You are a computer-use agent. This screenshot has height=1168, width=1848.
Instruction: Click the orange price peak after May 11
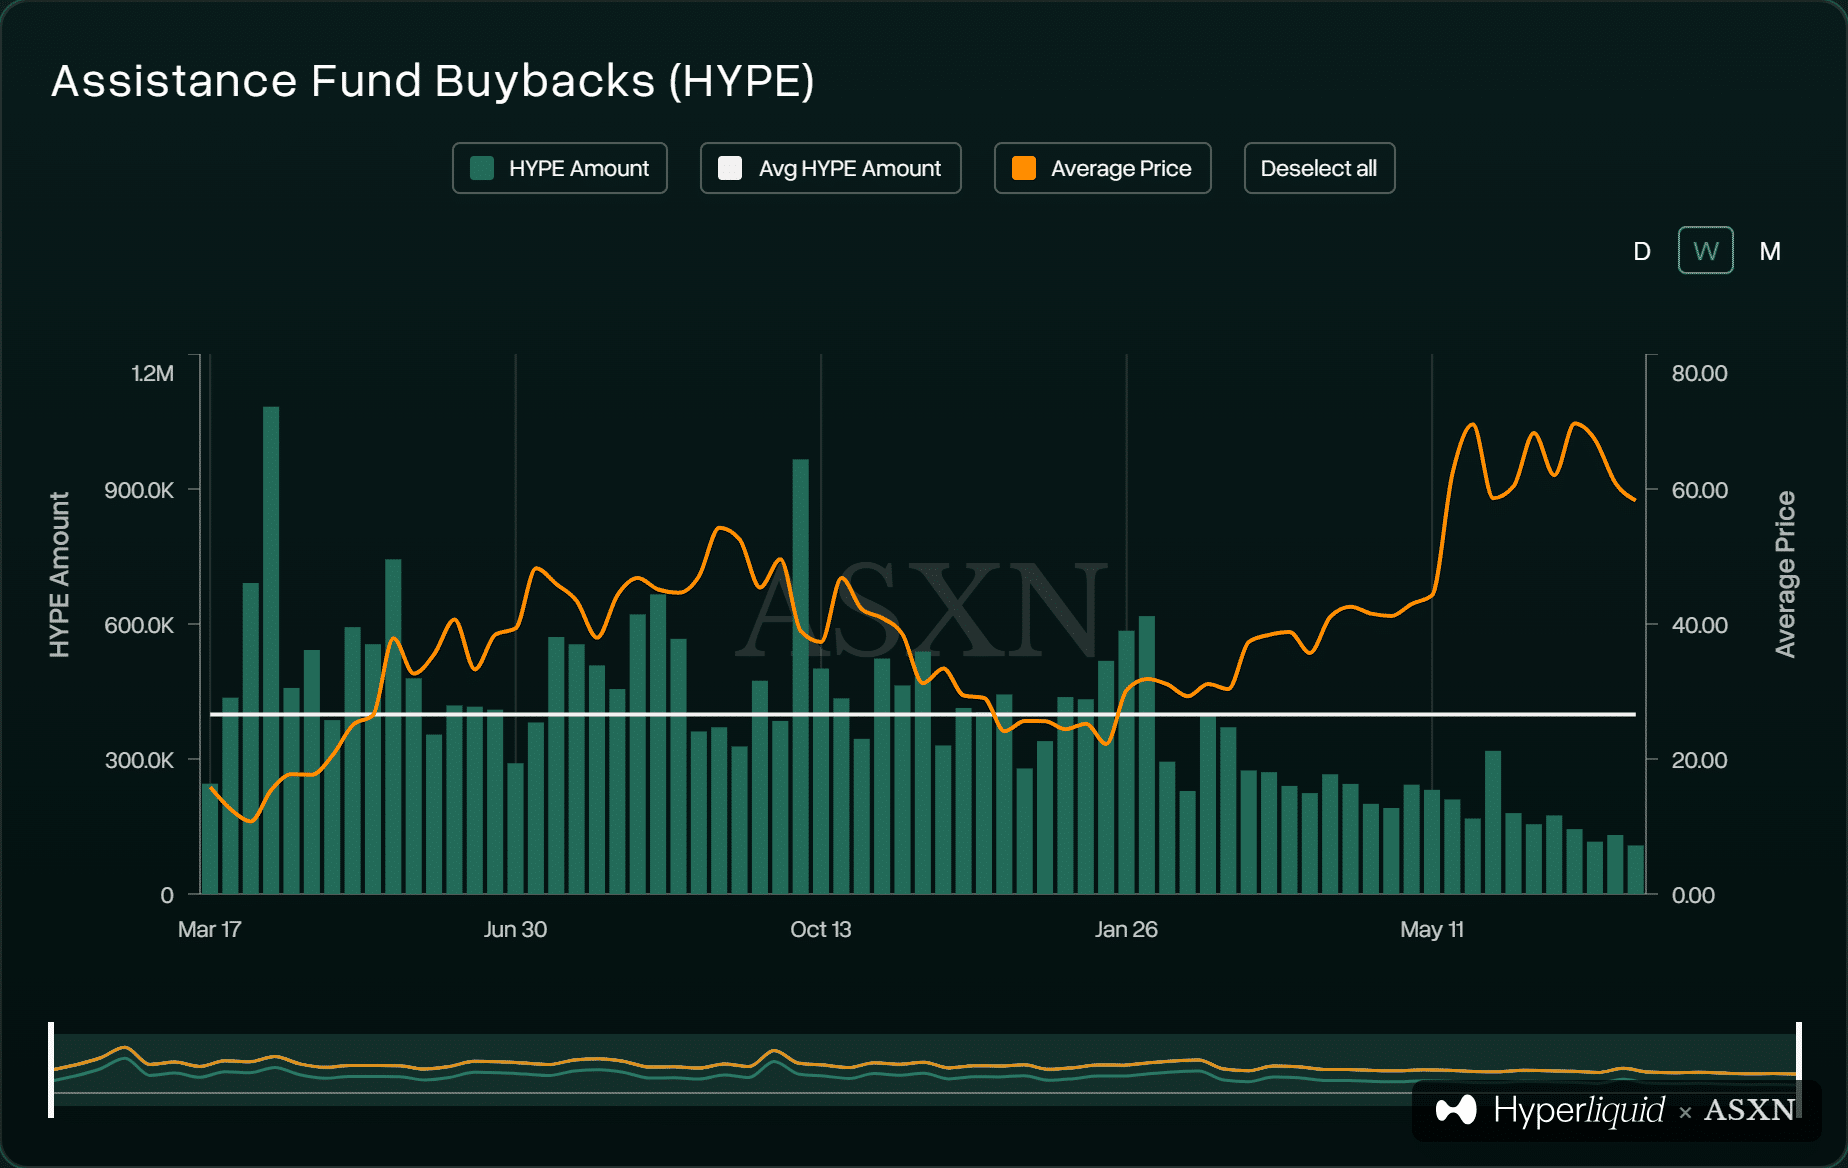pos(1471,426)
